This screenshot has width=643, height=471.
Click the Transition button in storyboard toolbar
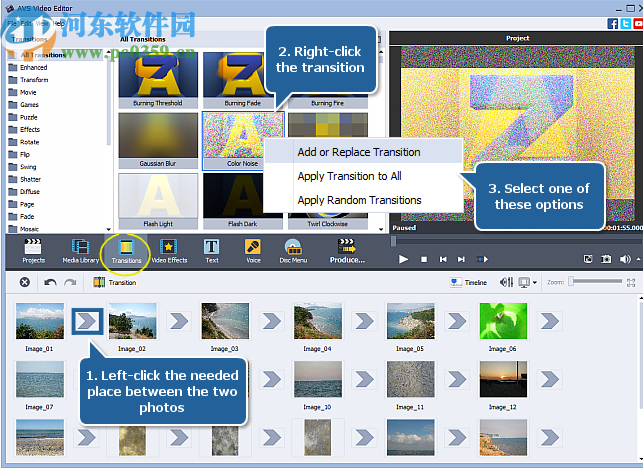coord(114,282)
